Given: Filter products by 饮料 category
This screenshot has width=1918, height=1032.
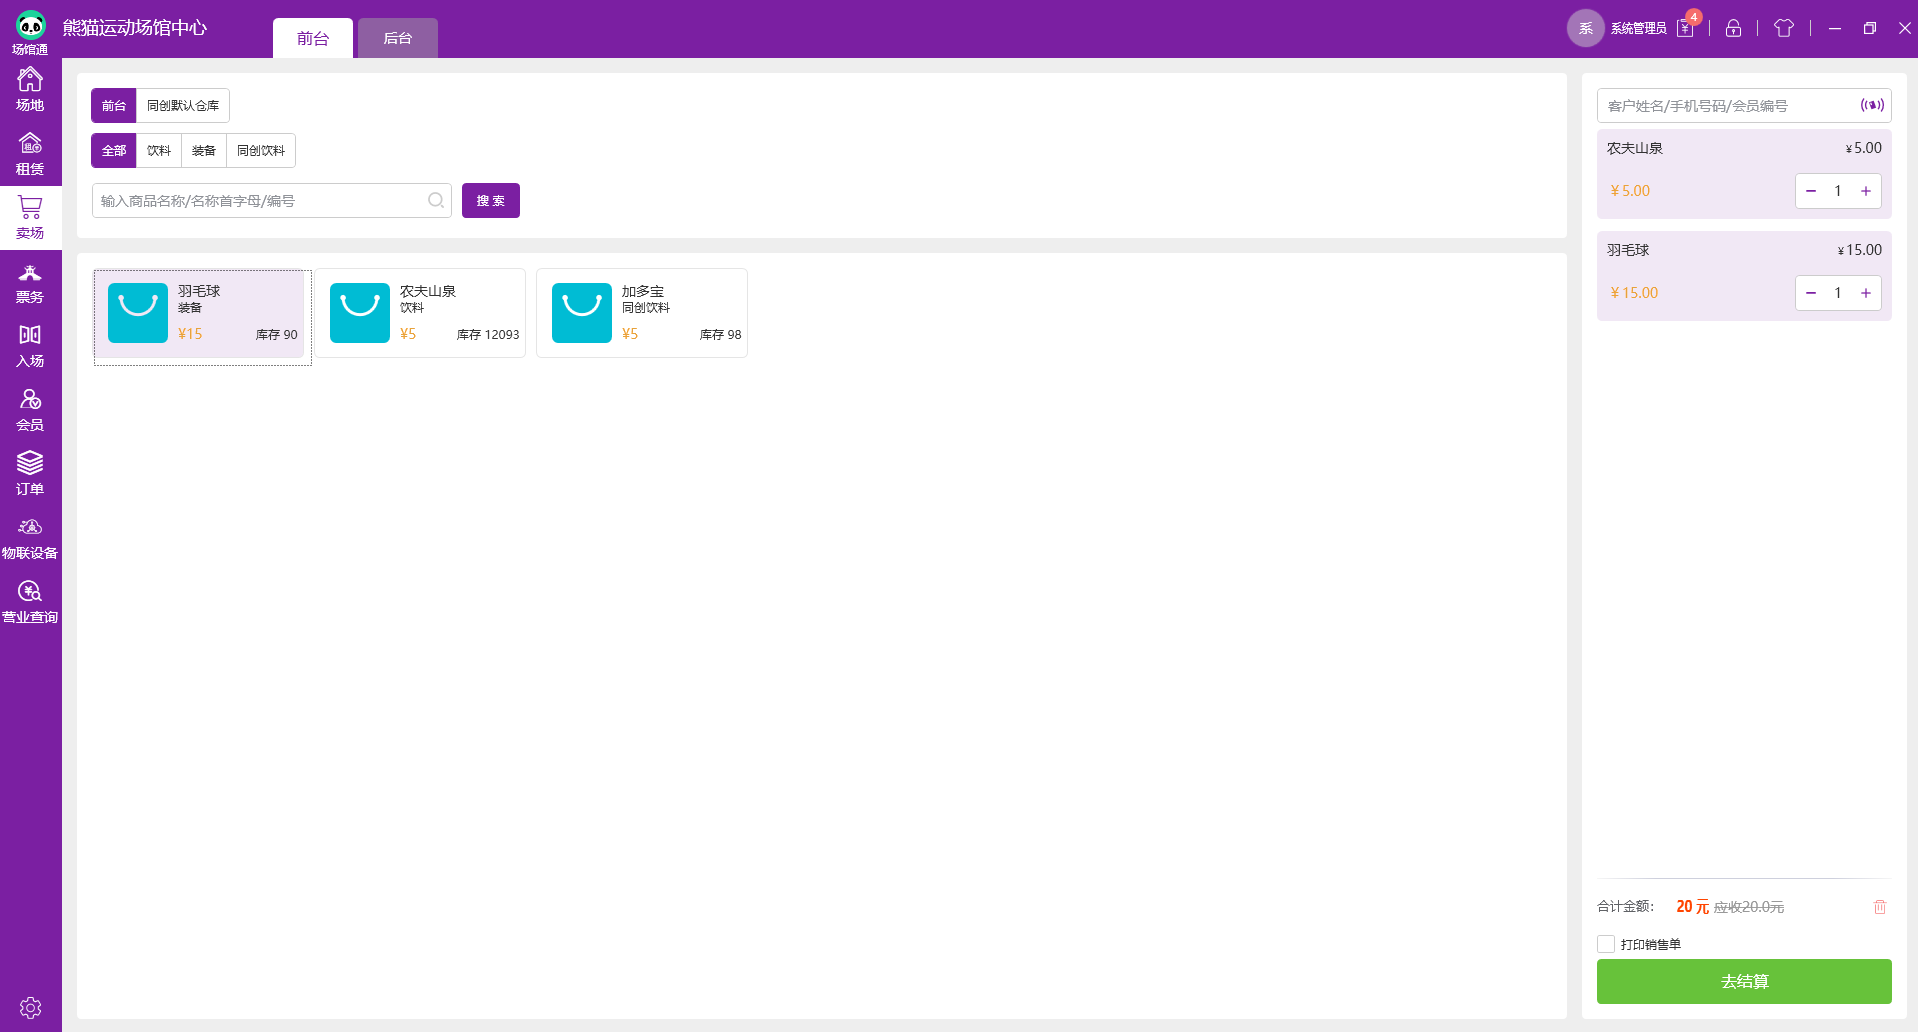Looking at the screenshot, I should (159, 151).
